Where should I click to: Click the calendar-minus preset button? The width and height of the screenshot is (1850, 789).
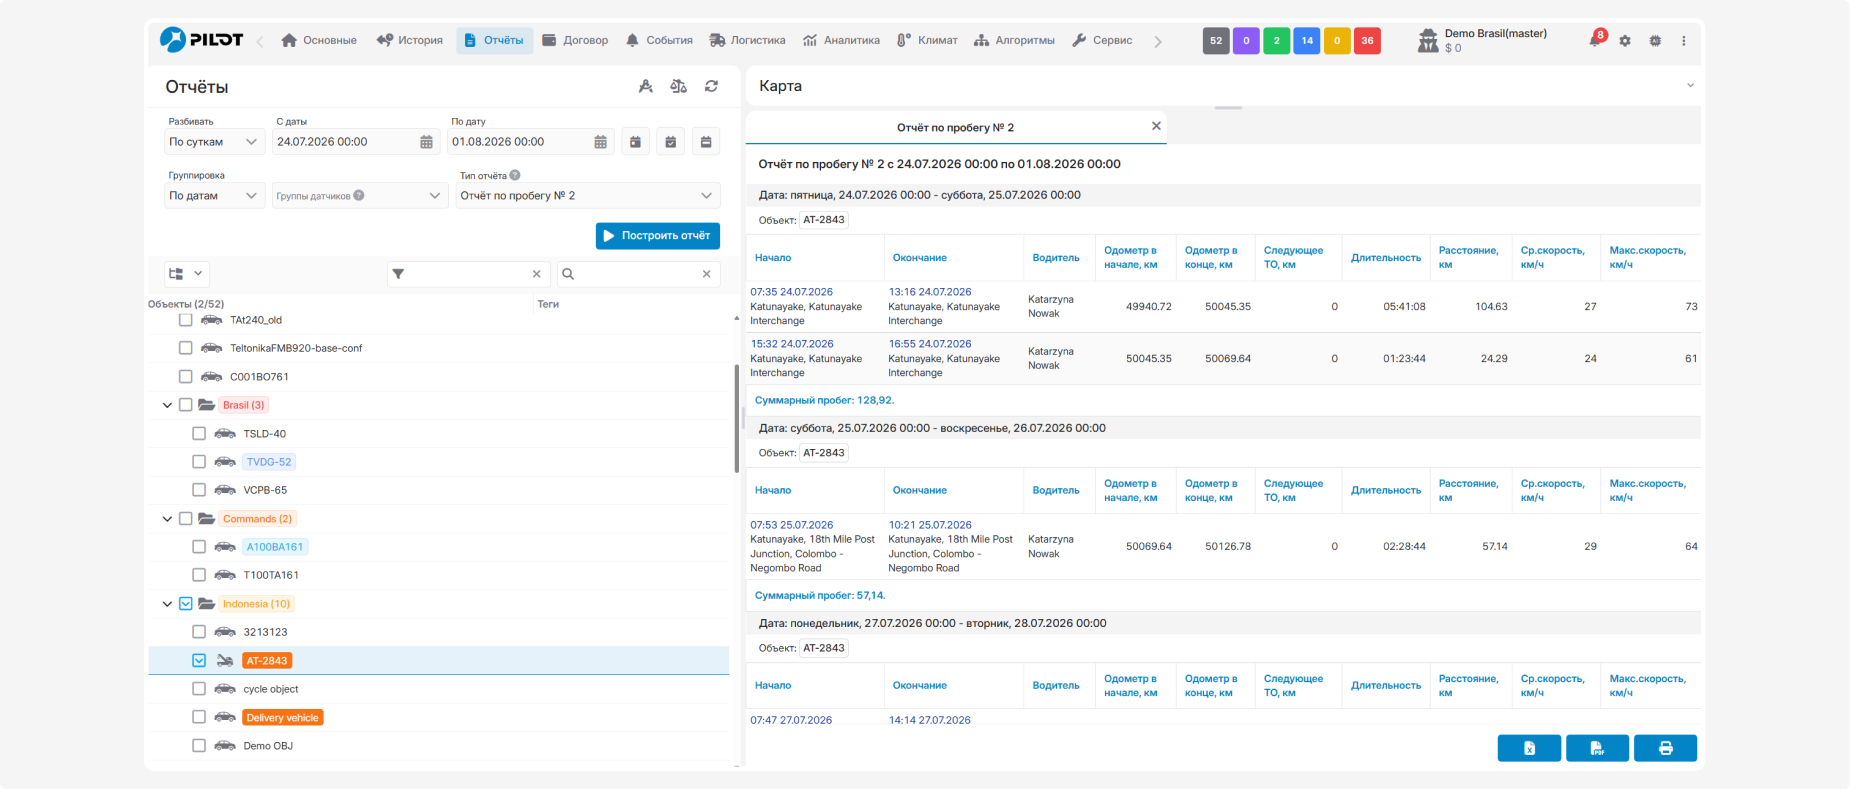(706, 142)
